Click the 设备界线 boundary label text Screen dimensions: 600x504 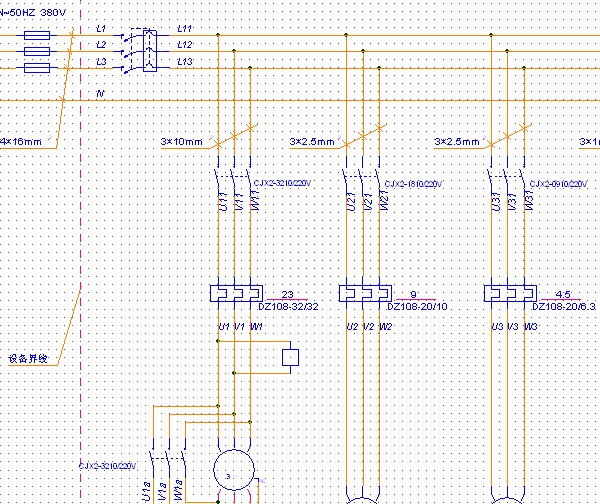coord(28,358)
